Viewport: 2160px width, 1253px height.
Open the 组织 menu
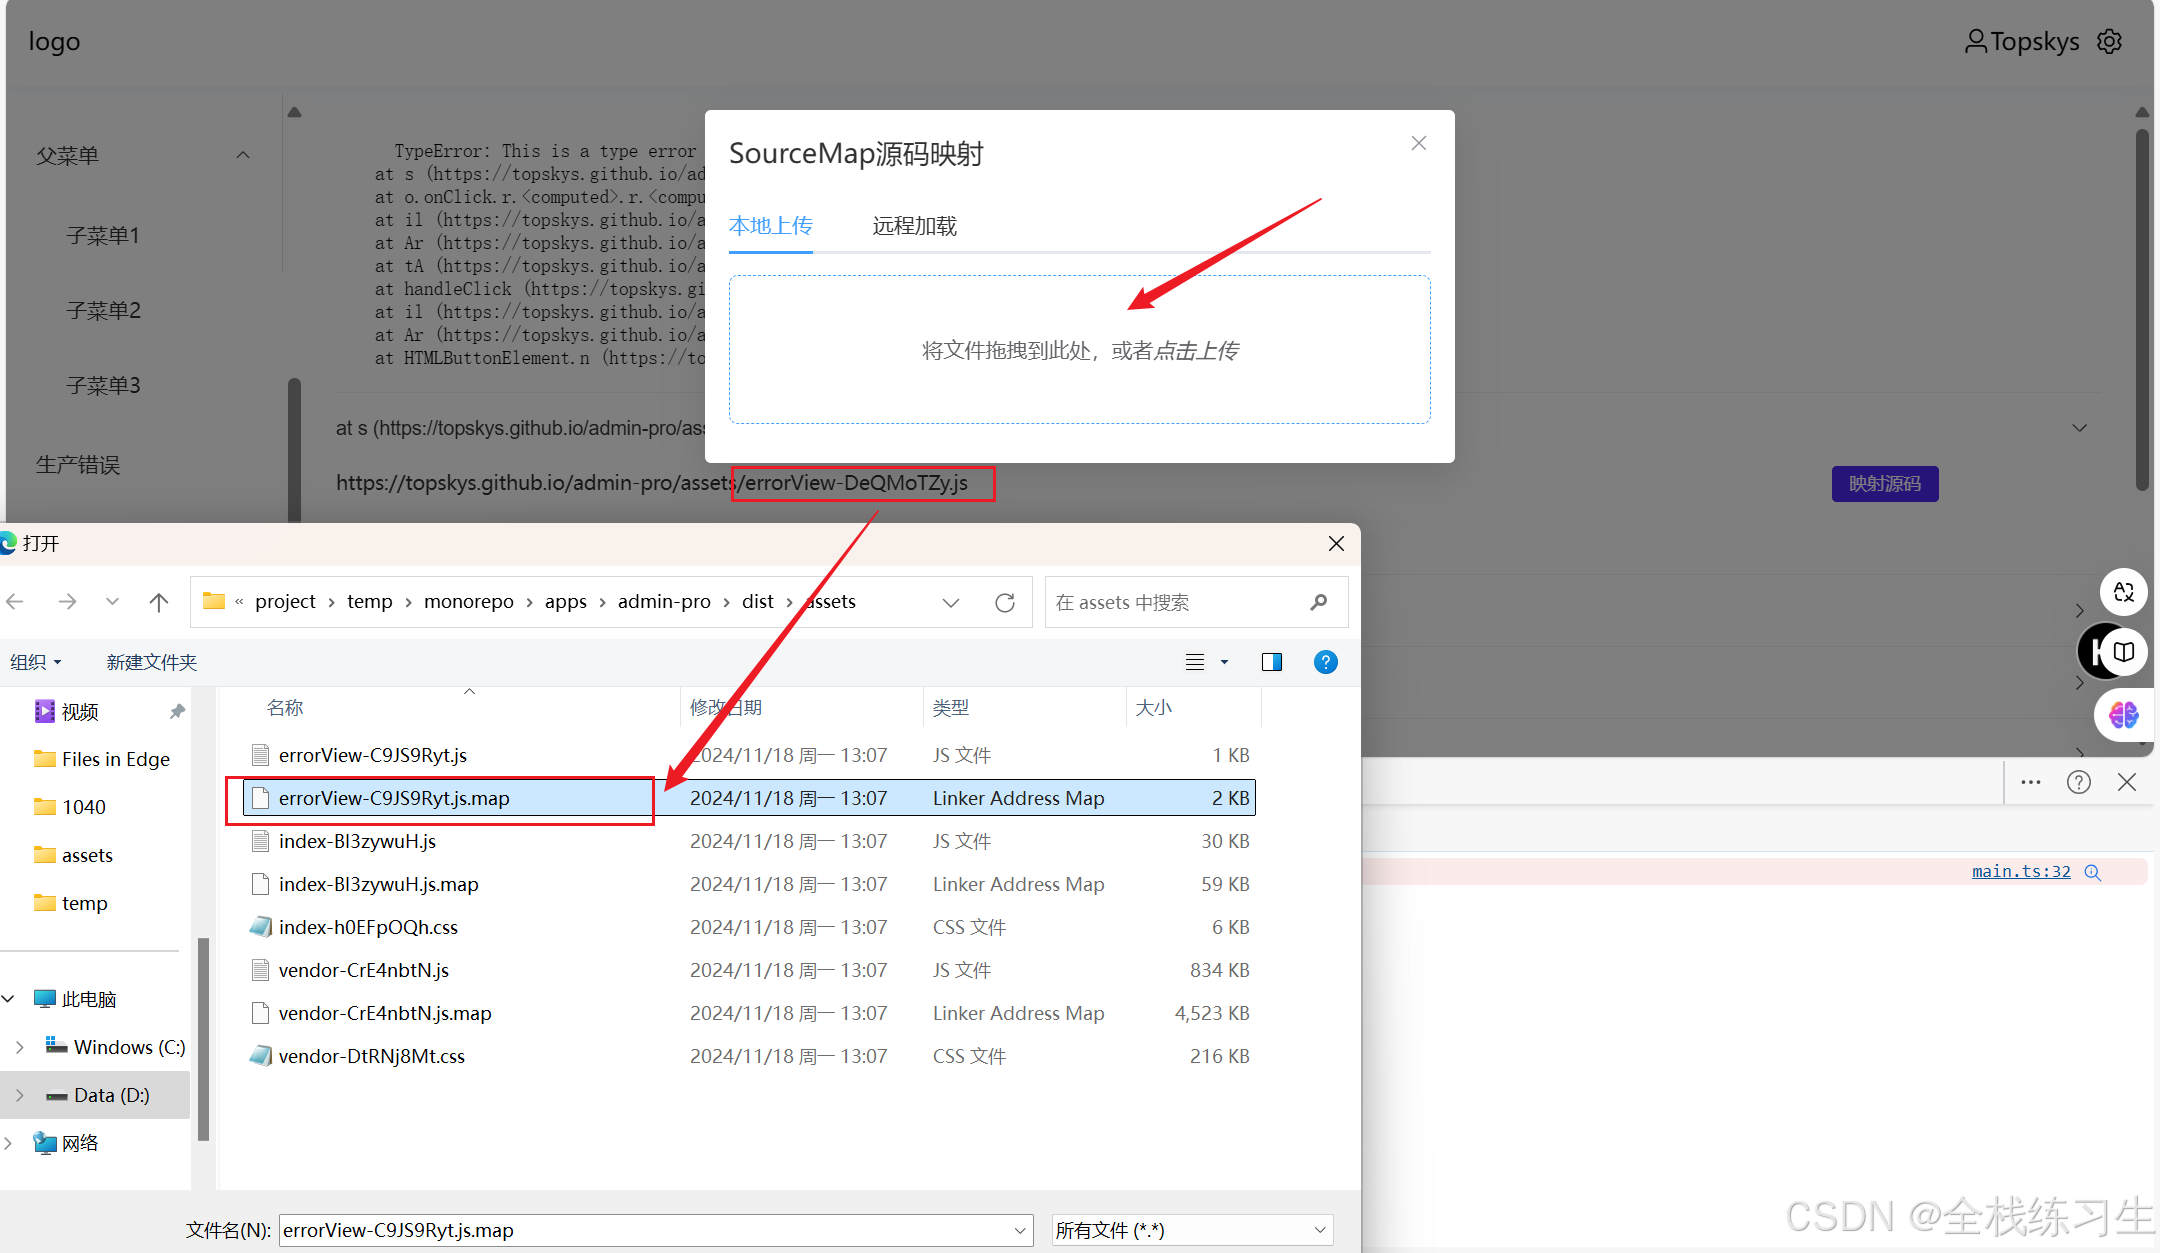[x=36, y=662]
